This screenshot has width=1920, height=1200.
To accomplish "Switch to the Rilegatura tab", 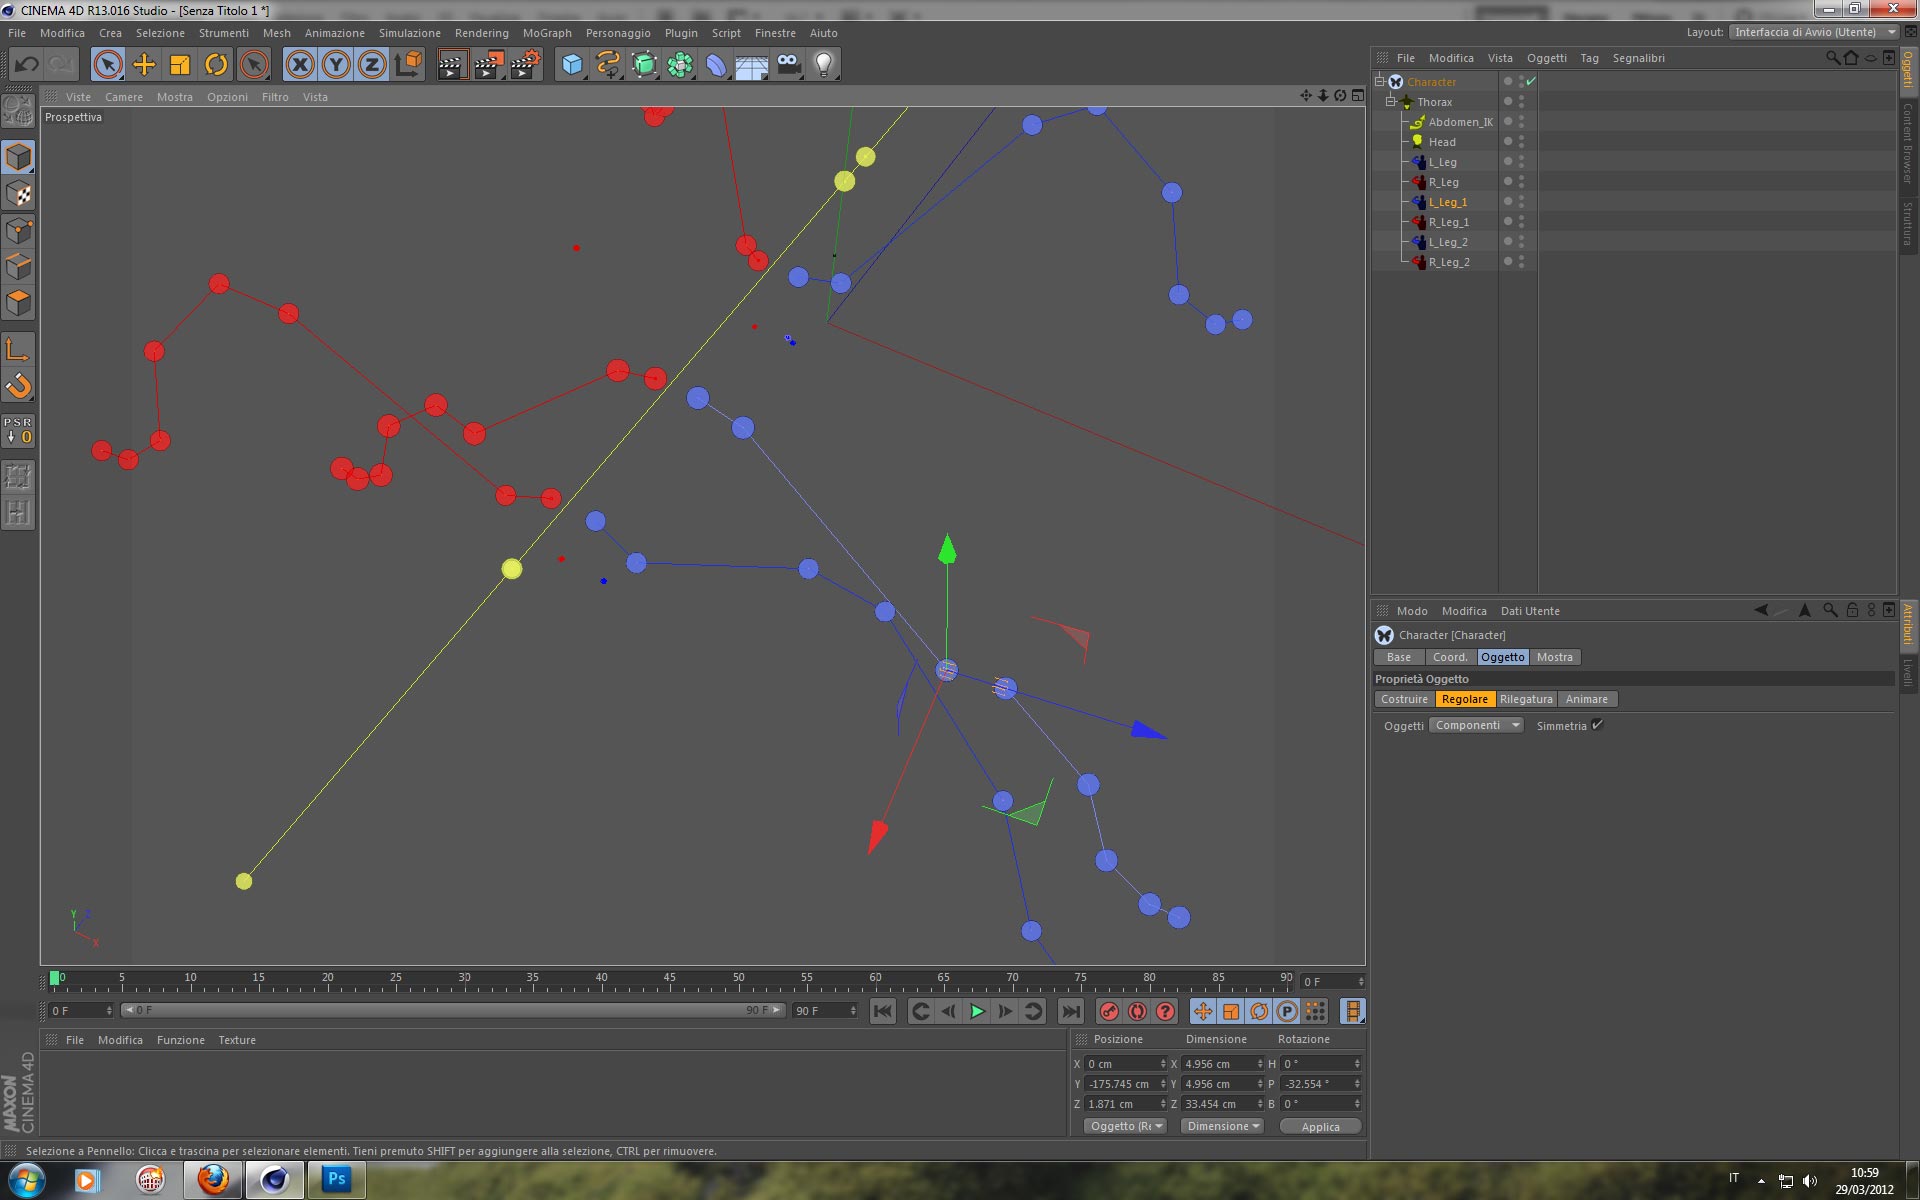I will coord(1525,699).
